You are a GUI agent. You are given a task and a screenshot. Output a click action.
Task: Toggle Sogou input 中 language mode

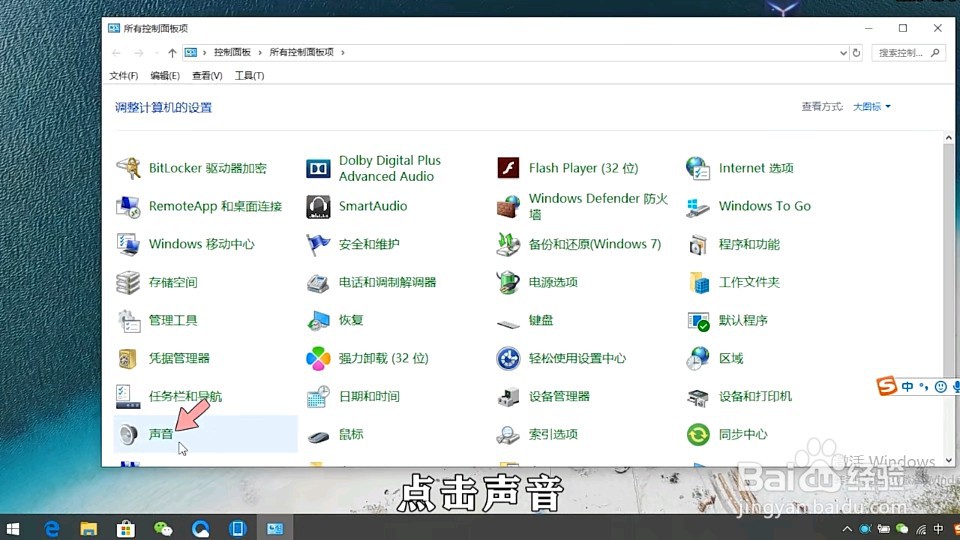pos(908,386)
